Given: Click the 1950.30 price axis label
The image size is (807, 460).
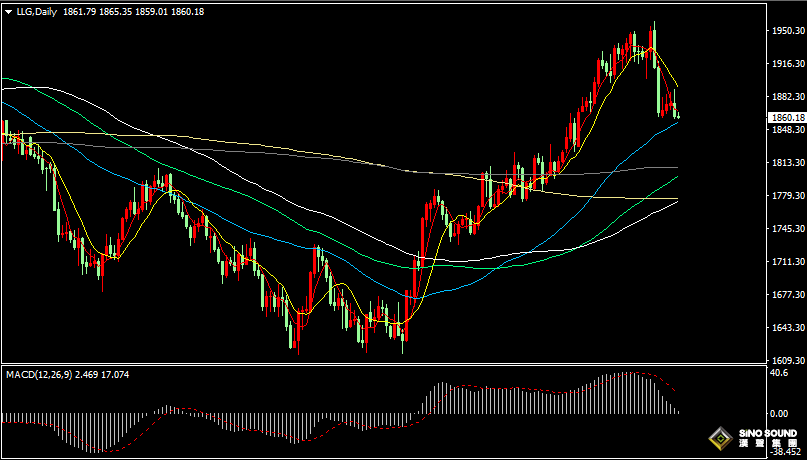Looking at the screenshot, I should tap(788, 31).
